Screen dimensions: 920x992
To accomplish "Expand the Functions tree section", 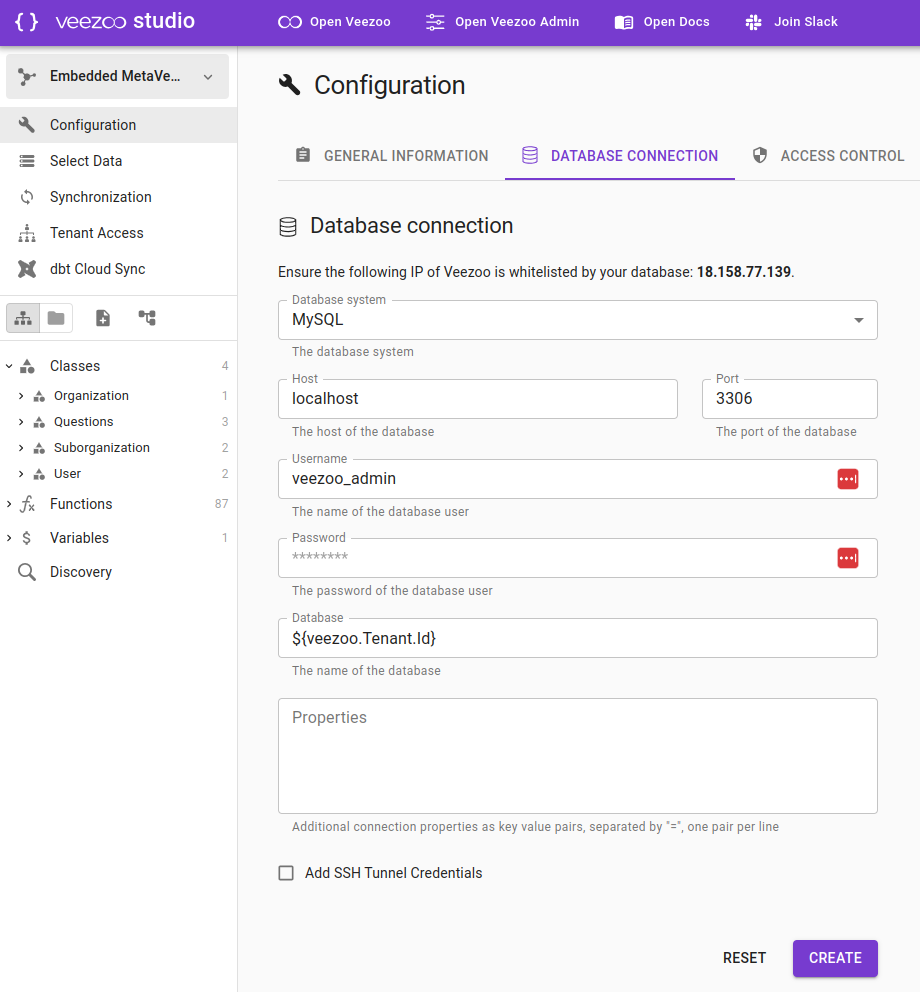I will (9, 504).
